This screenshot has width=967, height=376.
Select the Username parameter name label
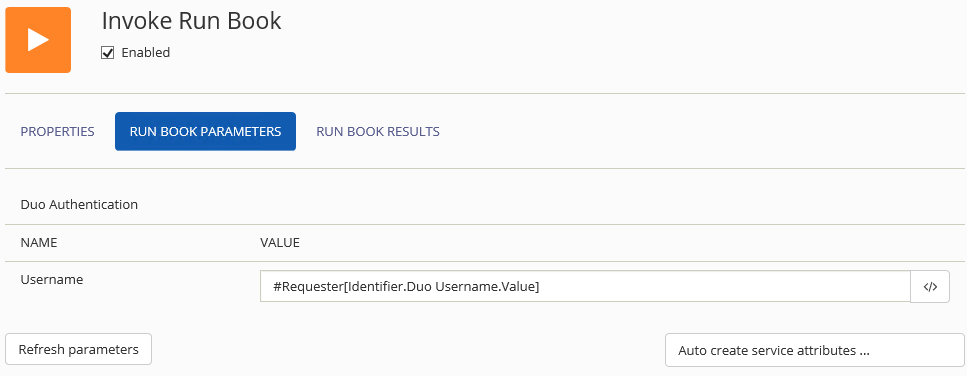click(52, 279)
